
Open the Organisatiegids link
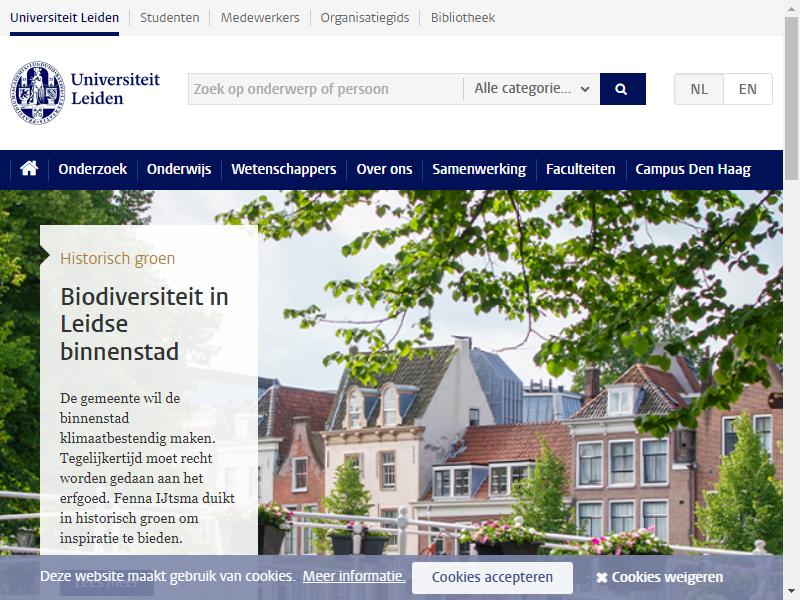click(x=365, y=18)
